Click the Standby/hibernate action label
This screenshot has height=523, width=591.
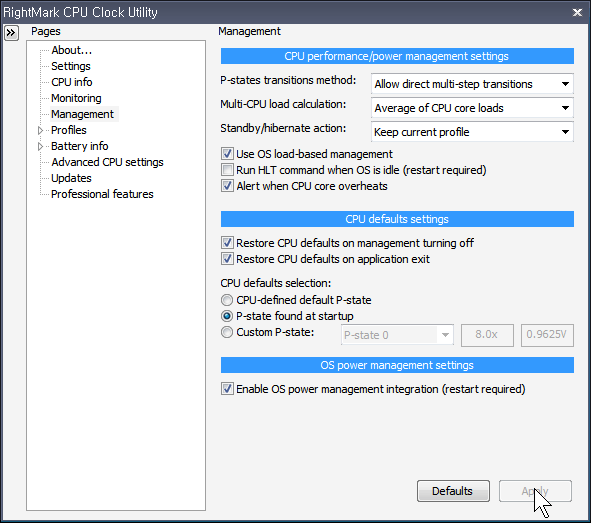point(283,128)
